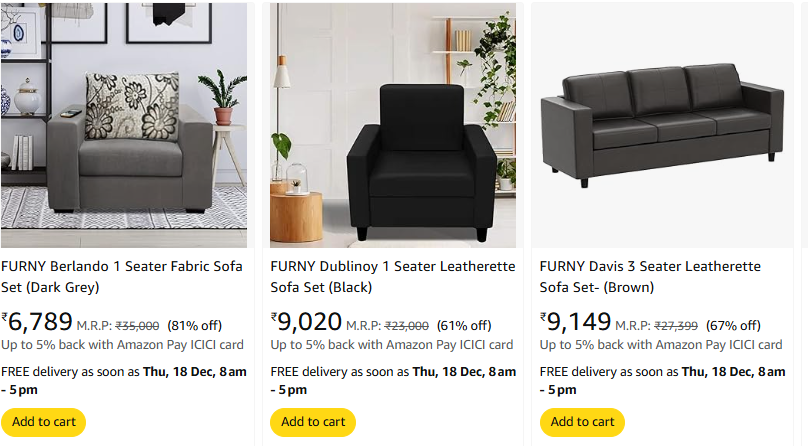Click the ₹6,789 price
Screen dimensions: 808x446
click(x=38, y=322)
